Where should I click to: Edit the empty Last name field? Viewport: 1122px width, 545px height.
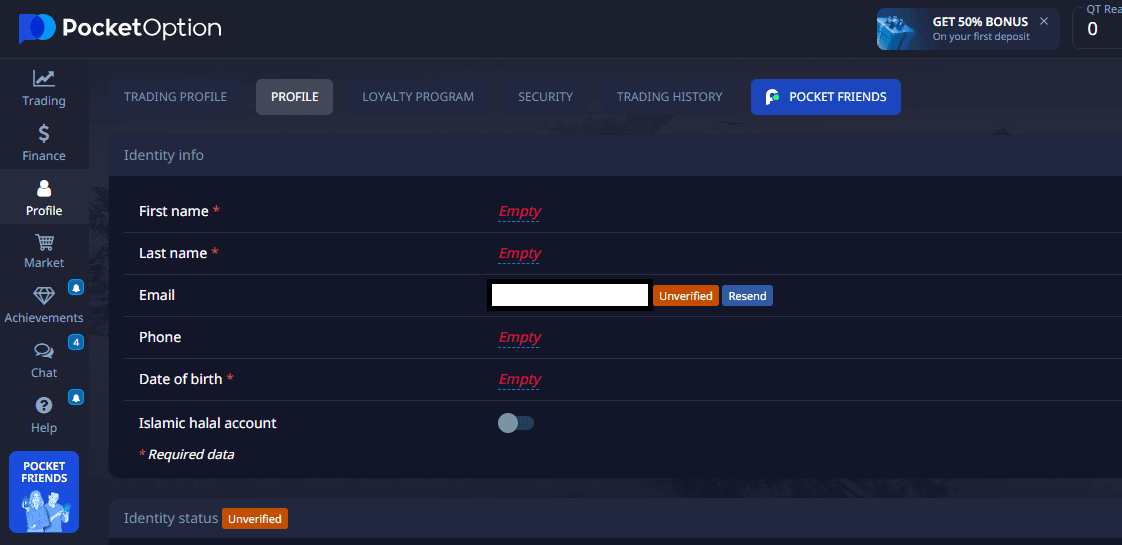519,254
